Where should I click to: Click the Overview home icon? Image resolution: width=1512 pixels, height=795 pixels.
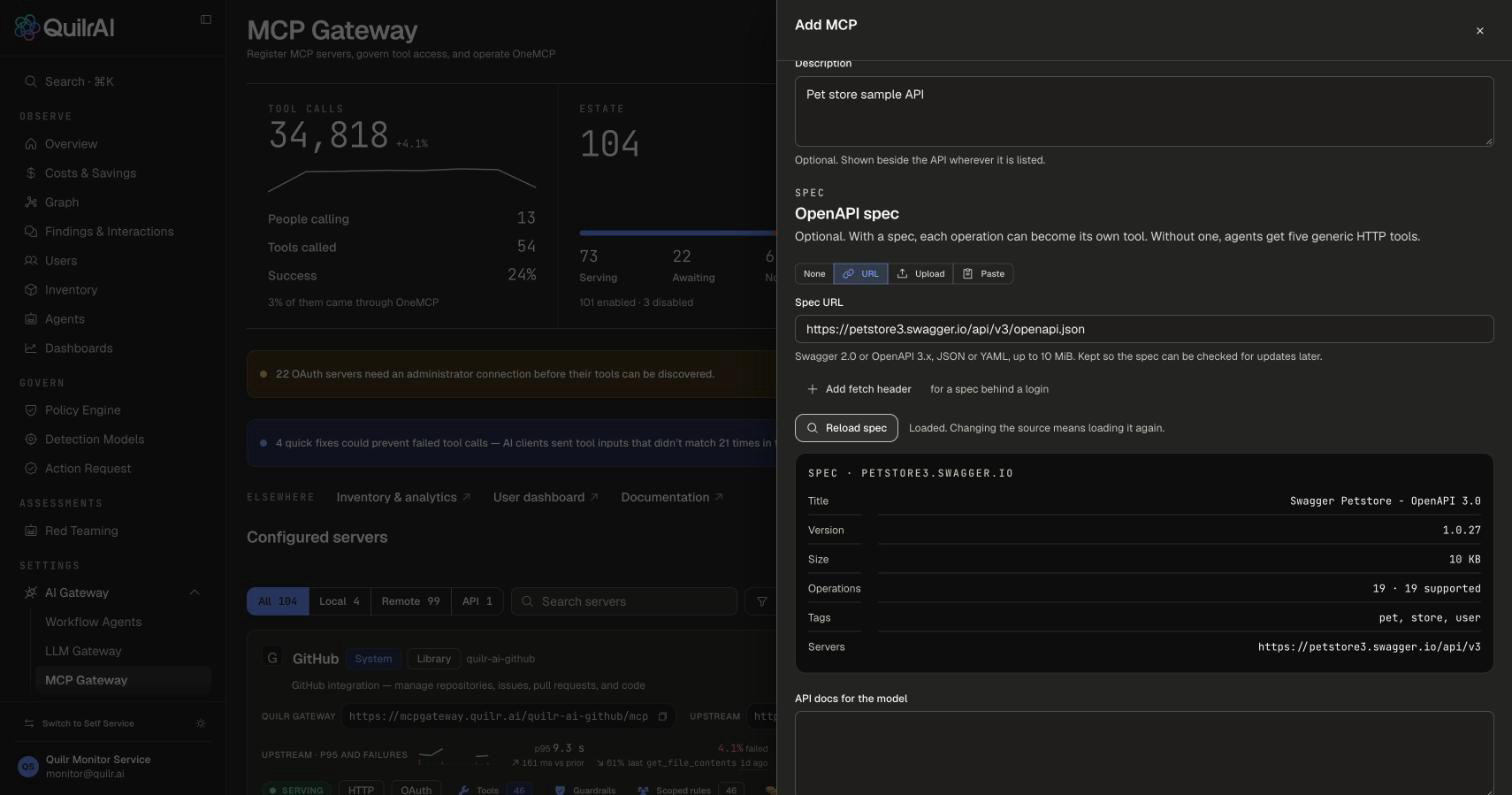31,144
